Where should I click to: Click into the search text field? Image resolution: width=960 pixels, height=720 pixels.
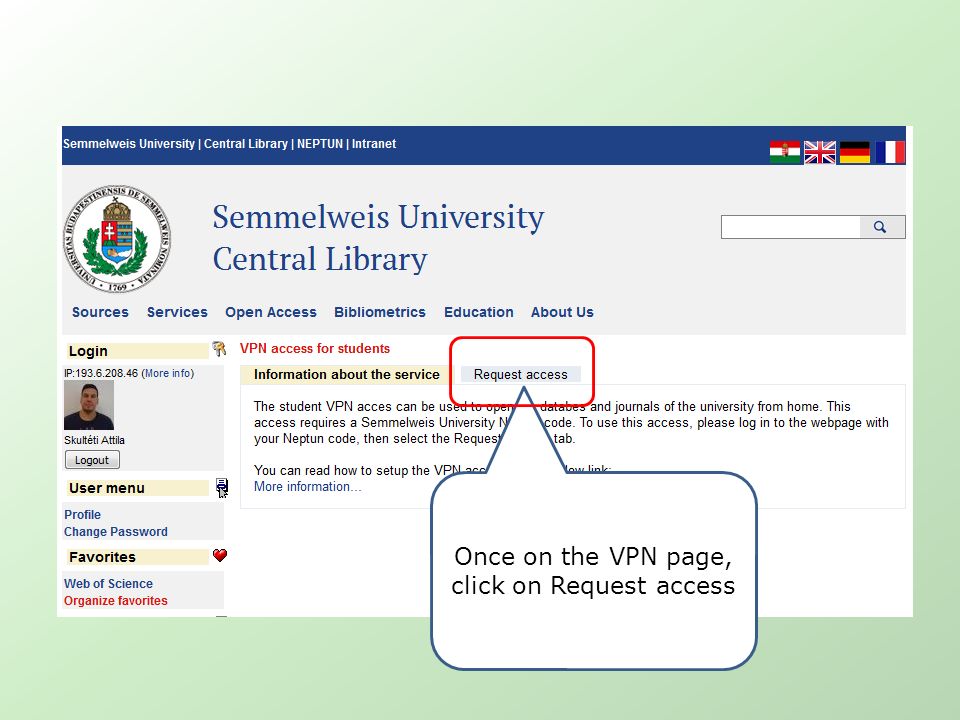pyautogui.click(x=790, y=227)
